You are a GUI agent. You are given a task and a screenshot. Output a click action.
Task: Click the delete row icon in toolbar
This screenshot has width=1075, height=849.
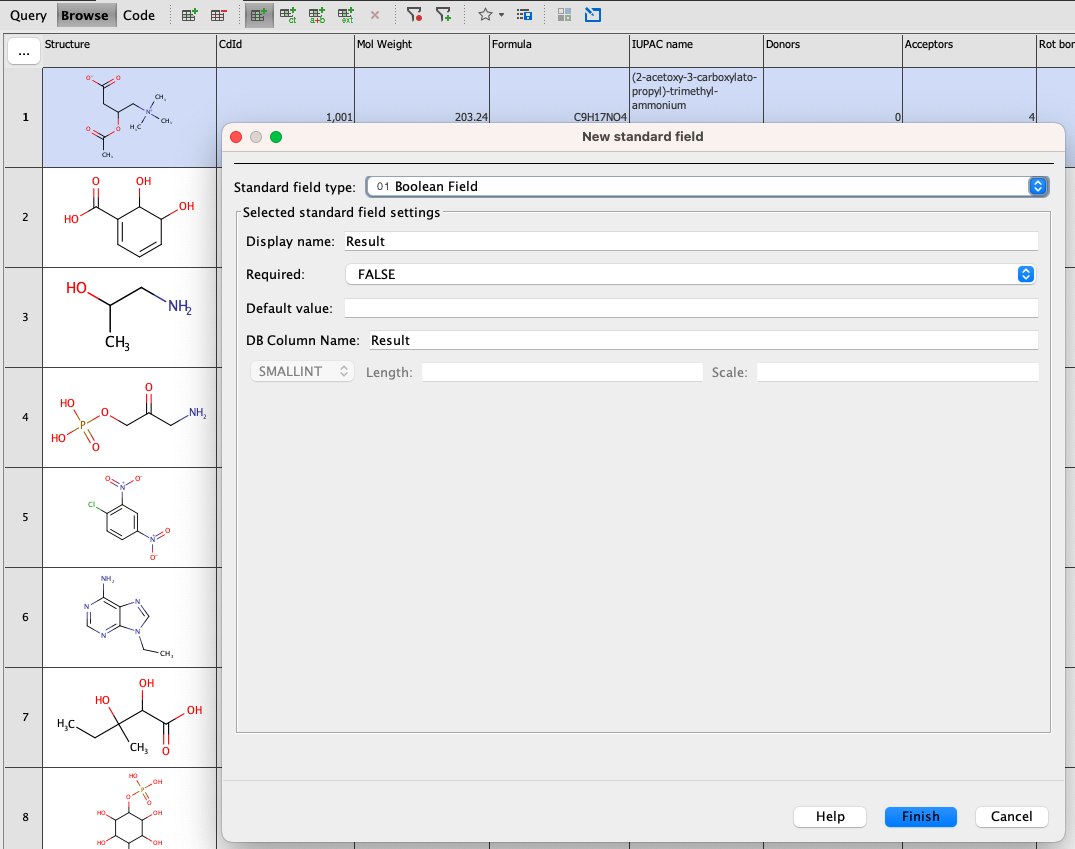click(218, 15)
